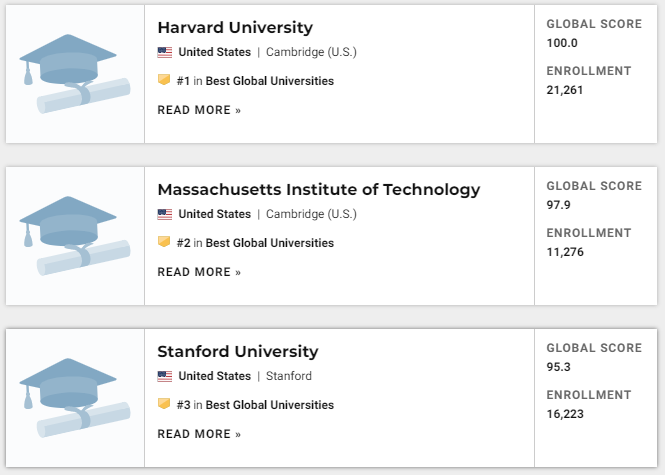Image resolution: width=665 pixels, height=475 pixels.
Task: Open Best Global Universities link in MIT card
Action: pyautogui.click(x=270, y=243)
